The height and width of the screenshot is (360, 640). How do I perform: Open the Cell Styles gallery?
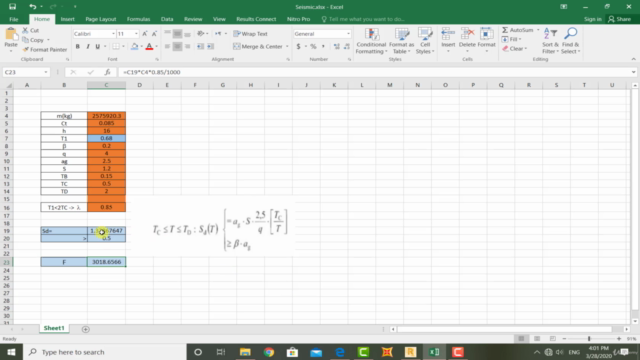425,41
